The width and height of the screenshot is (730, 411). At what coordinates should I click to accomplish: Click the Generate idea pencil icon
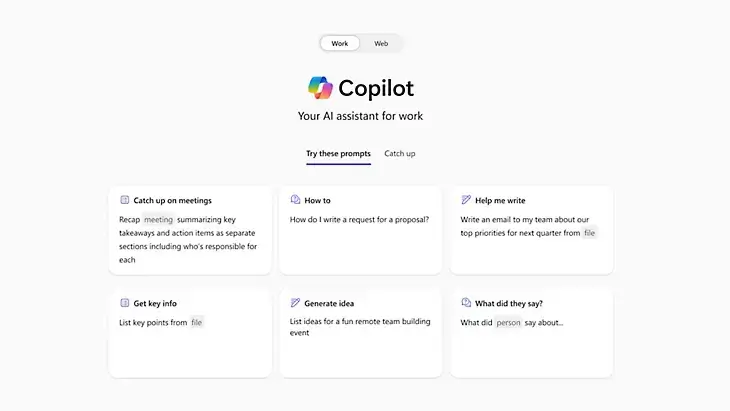(295, 303)
